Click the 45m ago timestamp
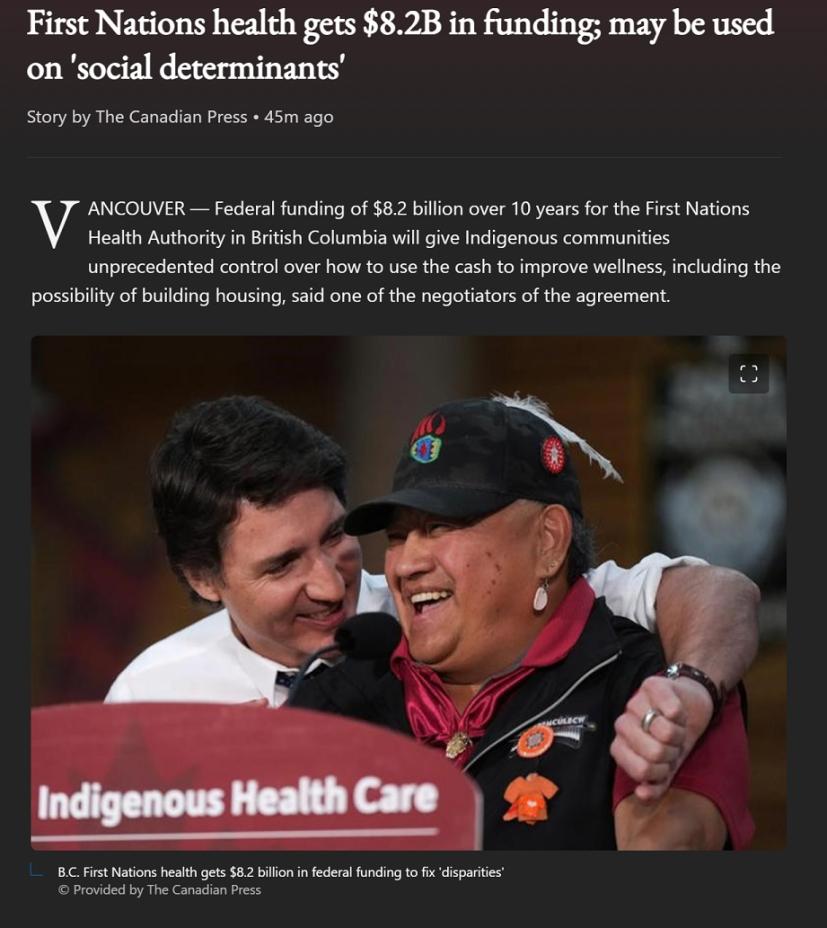The width and height of the screenshot is (827, 928). [x=299, y=117]
